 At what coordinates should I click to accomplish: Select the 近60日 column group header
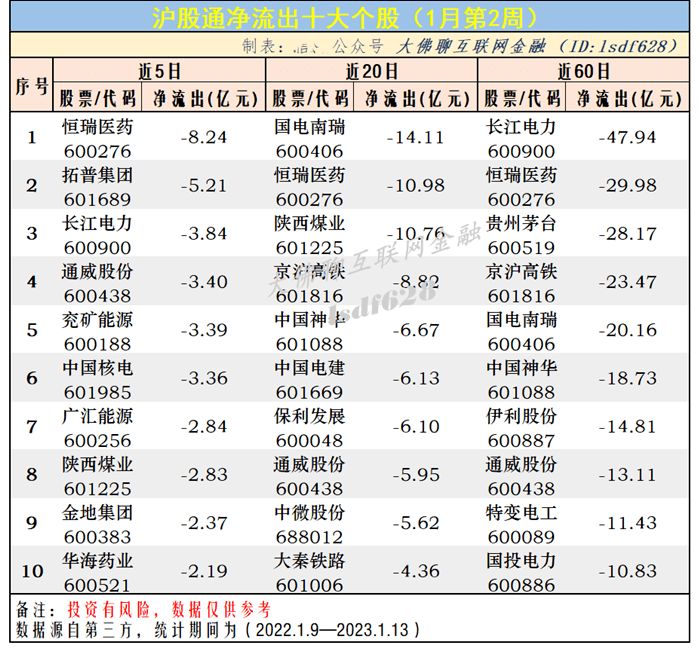pyautogui.click(x=583, y=71)
